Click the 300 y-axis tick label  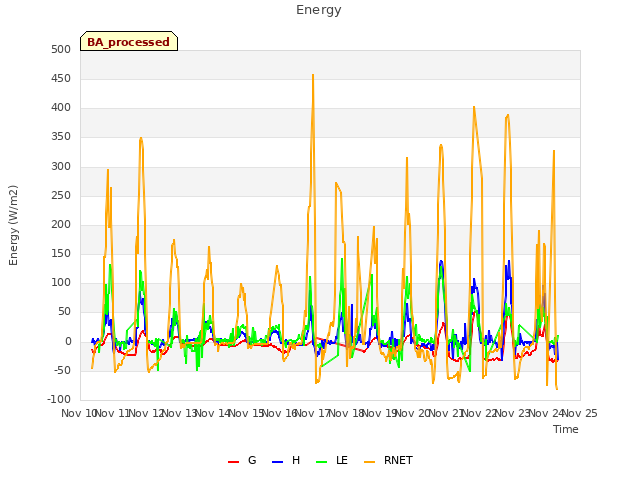pyautogui.click(x=61, y=166)
